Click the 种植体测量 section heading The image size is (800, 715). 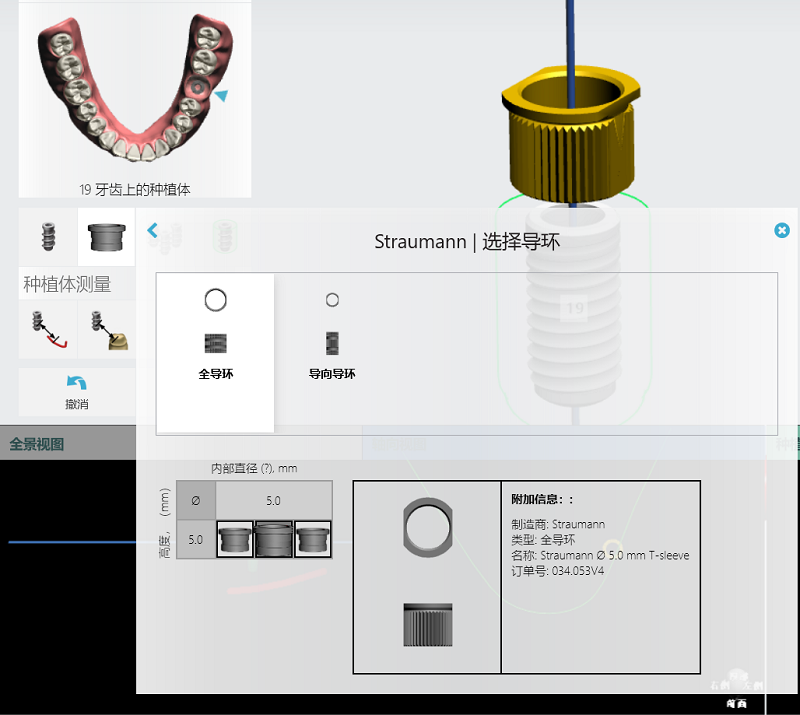click(x=67, y=284)
